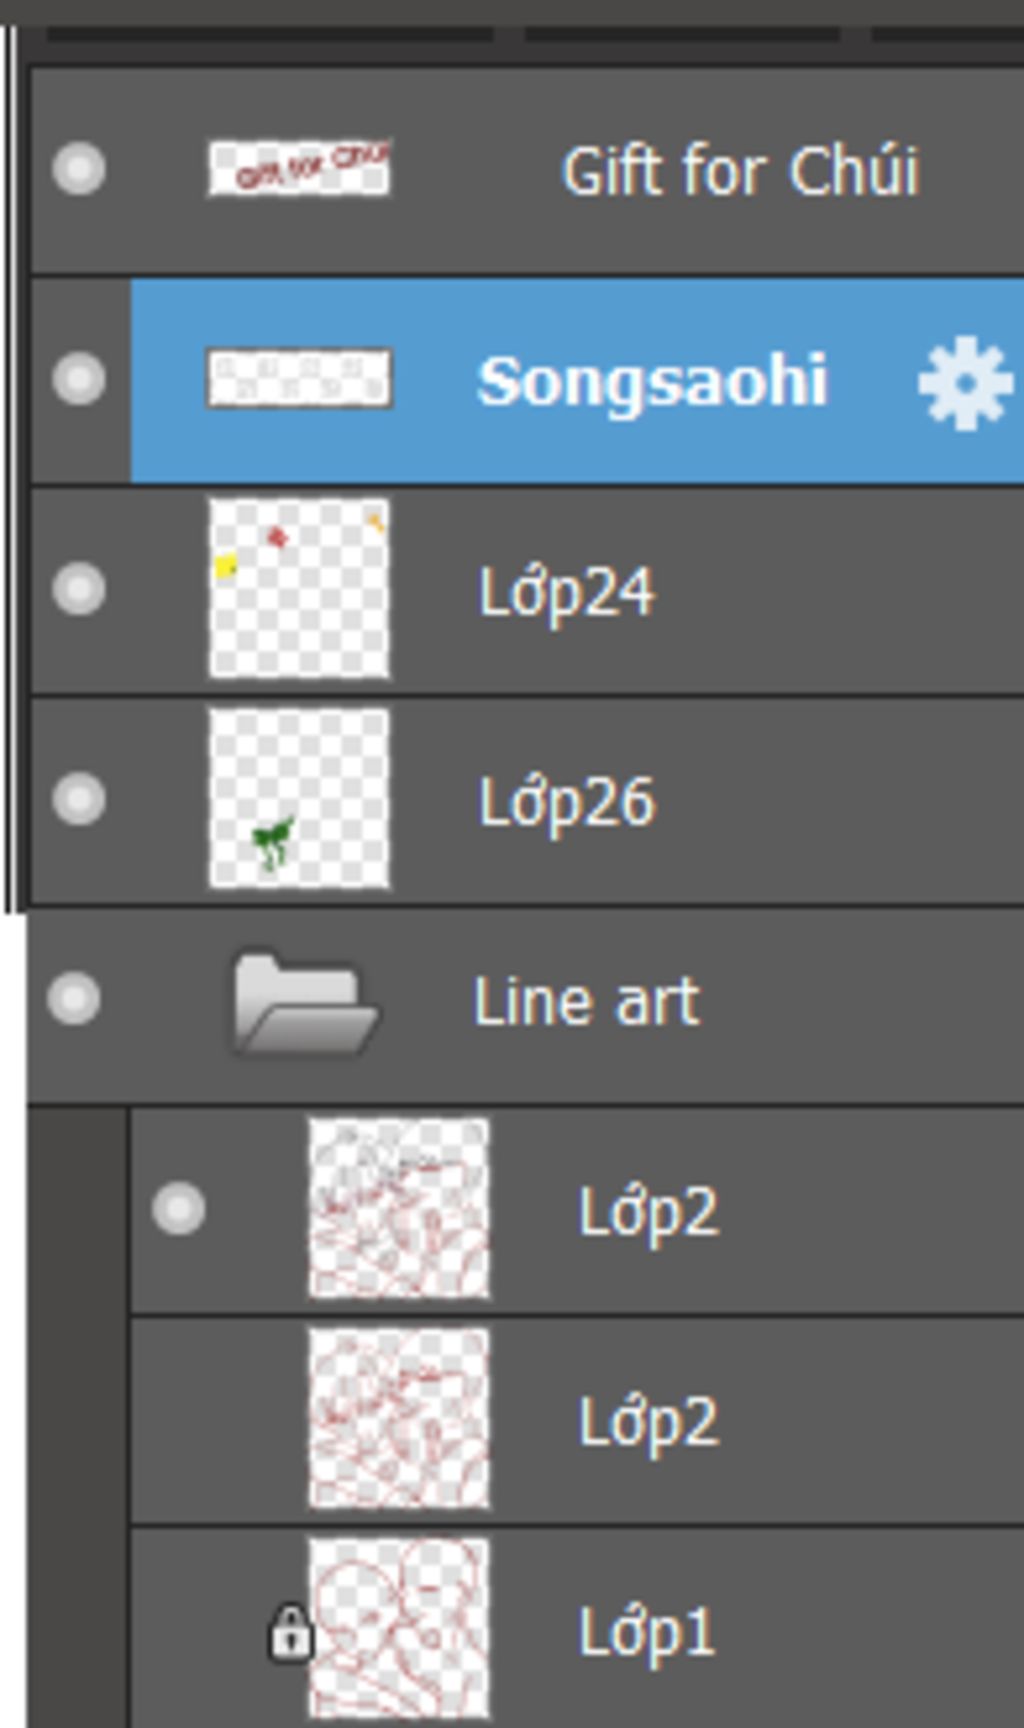The image size is (1024, 1728).
Task: Hide the Line art folder group
Action: tap(73, 998)
